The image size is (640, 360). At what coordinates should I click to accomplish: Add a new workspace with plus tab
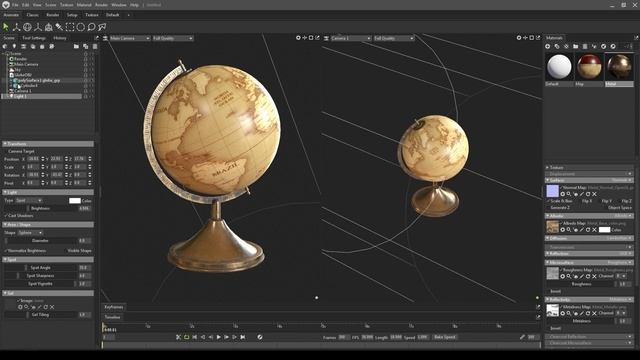coord(129,15)
